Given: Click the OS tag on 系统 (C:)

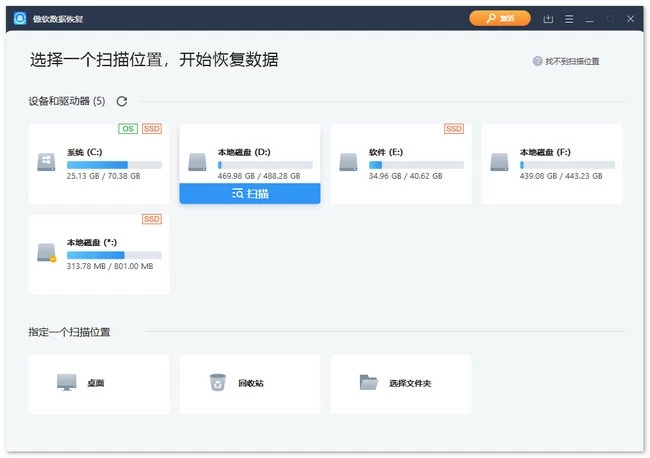Looking at the screenshot, I should point(128,129).
